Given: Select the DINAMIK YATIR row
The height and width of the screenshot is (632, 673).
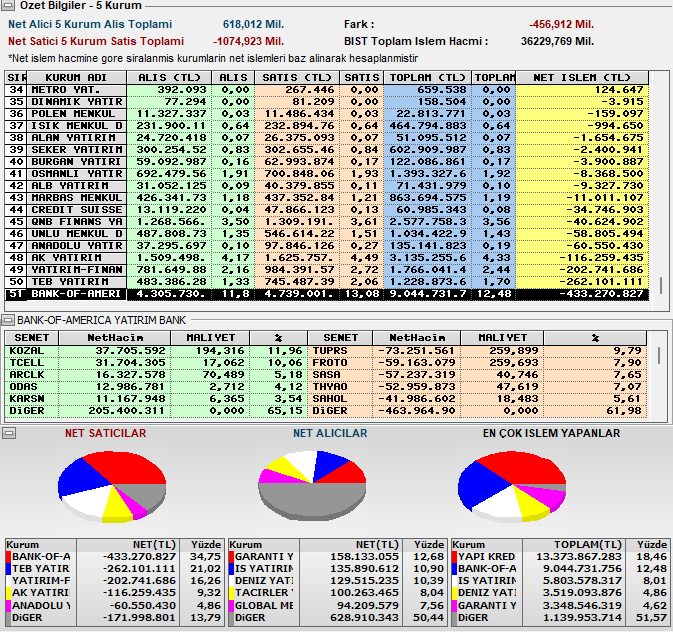Looking at the screenshot, I should (x=327, y=102).
